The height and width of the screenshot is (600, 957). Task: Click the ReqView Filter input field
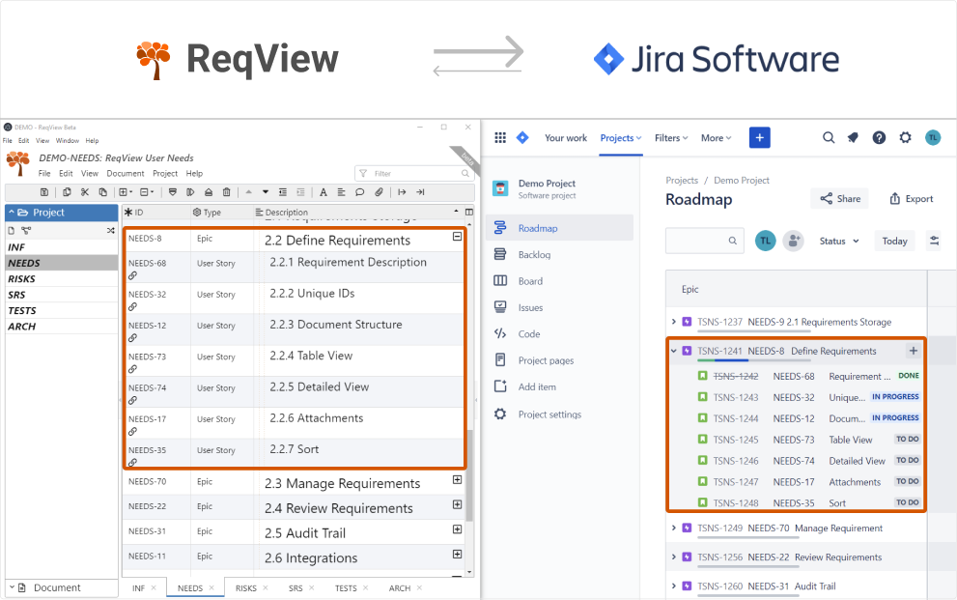410,173
